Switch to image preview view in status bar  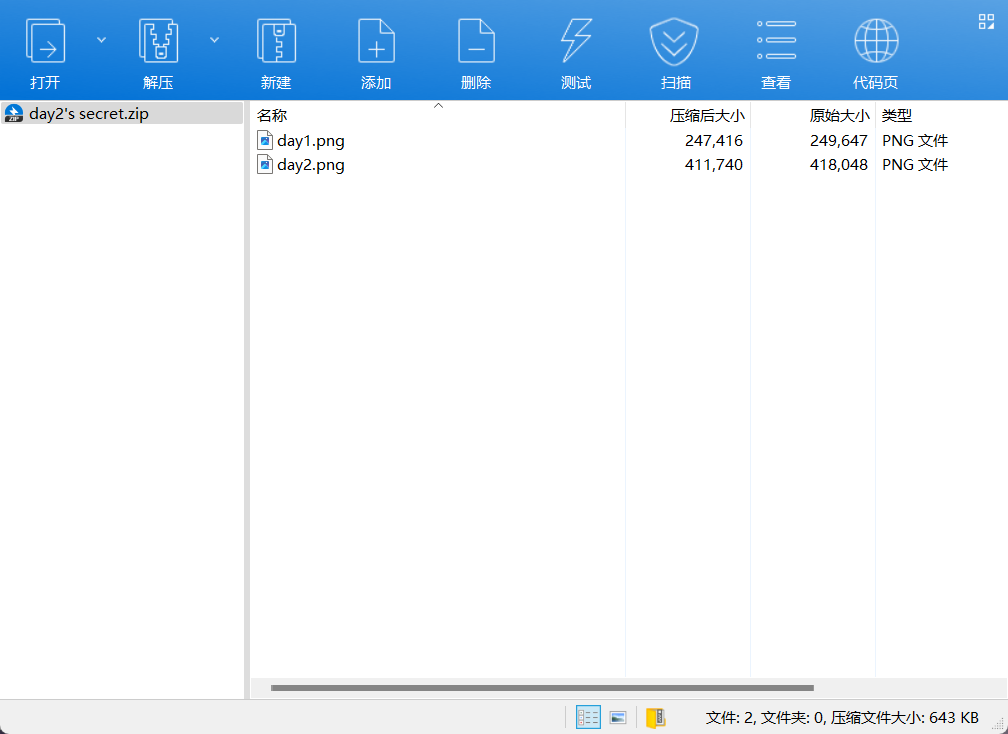tap(618, 717)
